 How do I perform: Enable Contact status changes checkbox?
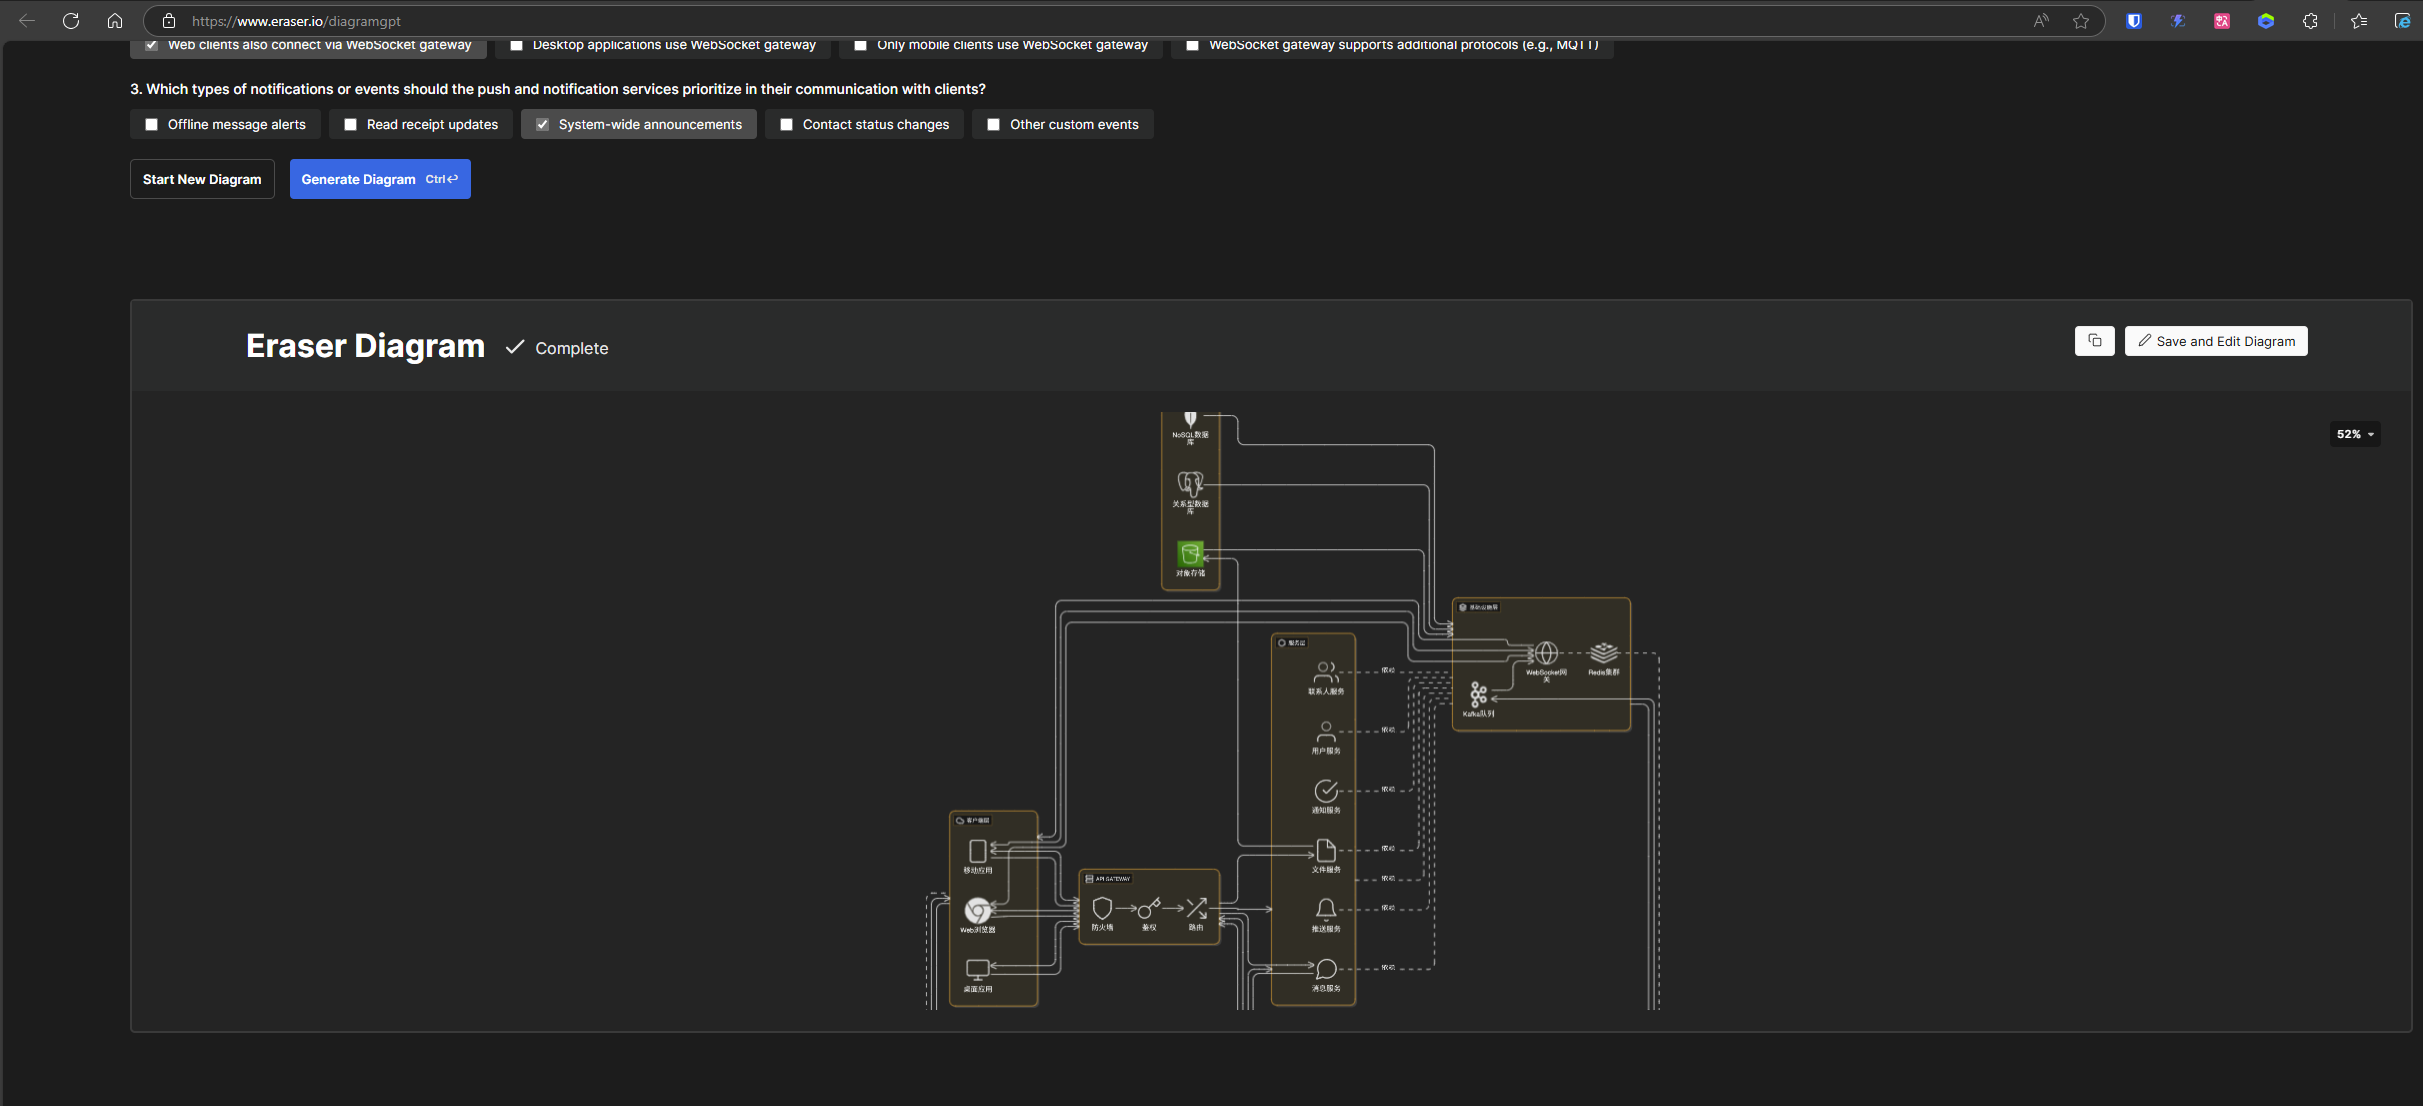(x=787, y=125)
